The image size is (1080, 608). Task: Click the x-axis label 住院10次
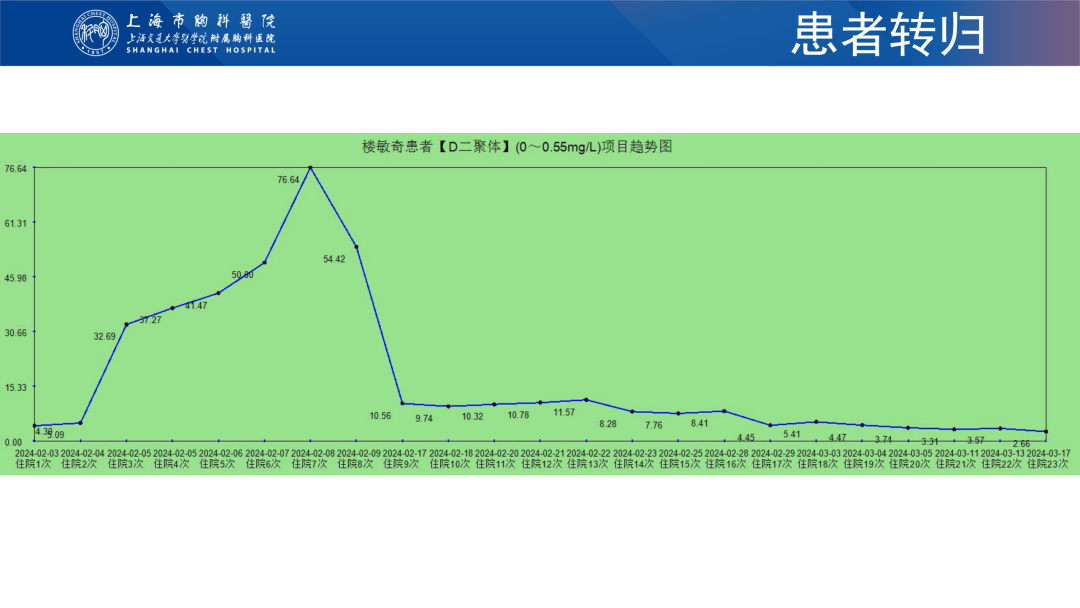click(450, 464)
